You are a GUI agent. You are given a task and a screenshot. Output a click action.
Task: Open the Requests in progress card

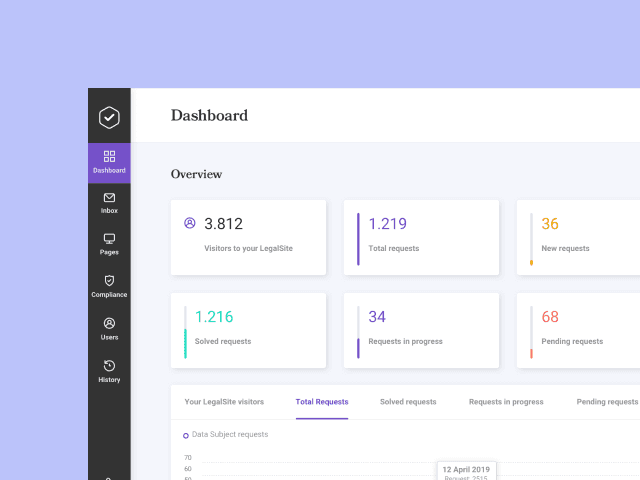click(421, 330)
